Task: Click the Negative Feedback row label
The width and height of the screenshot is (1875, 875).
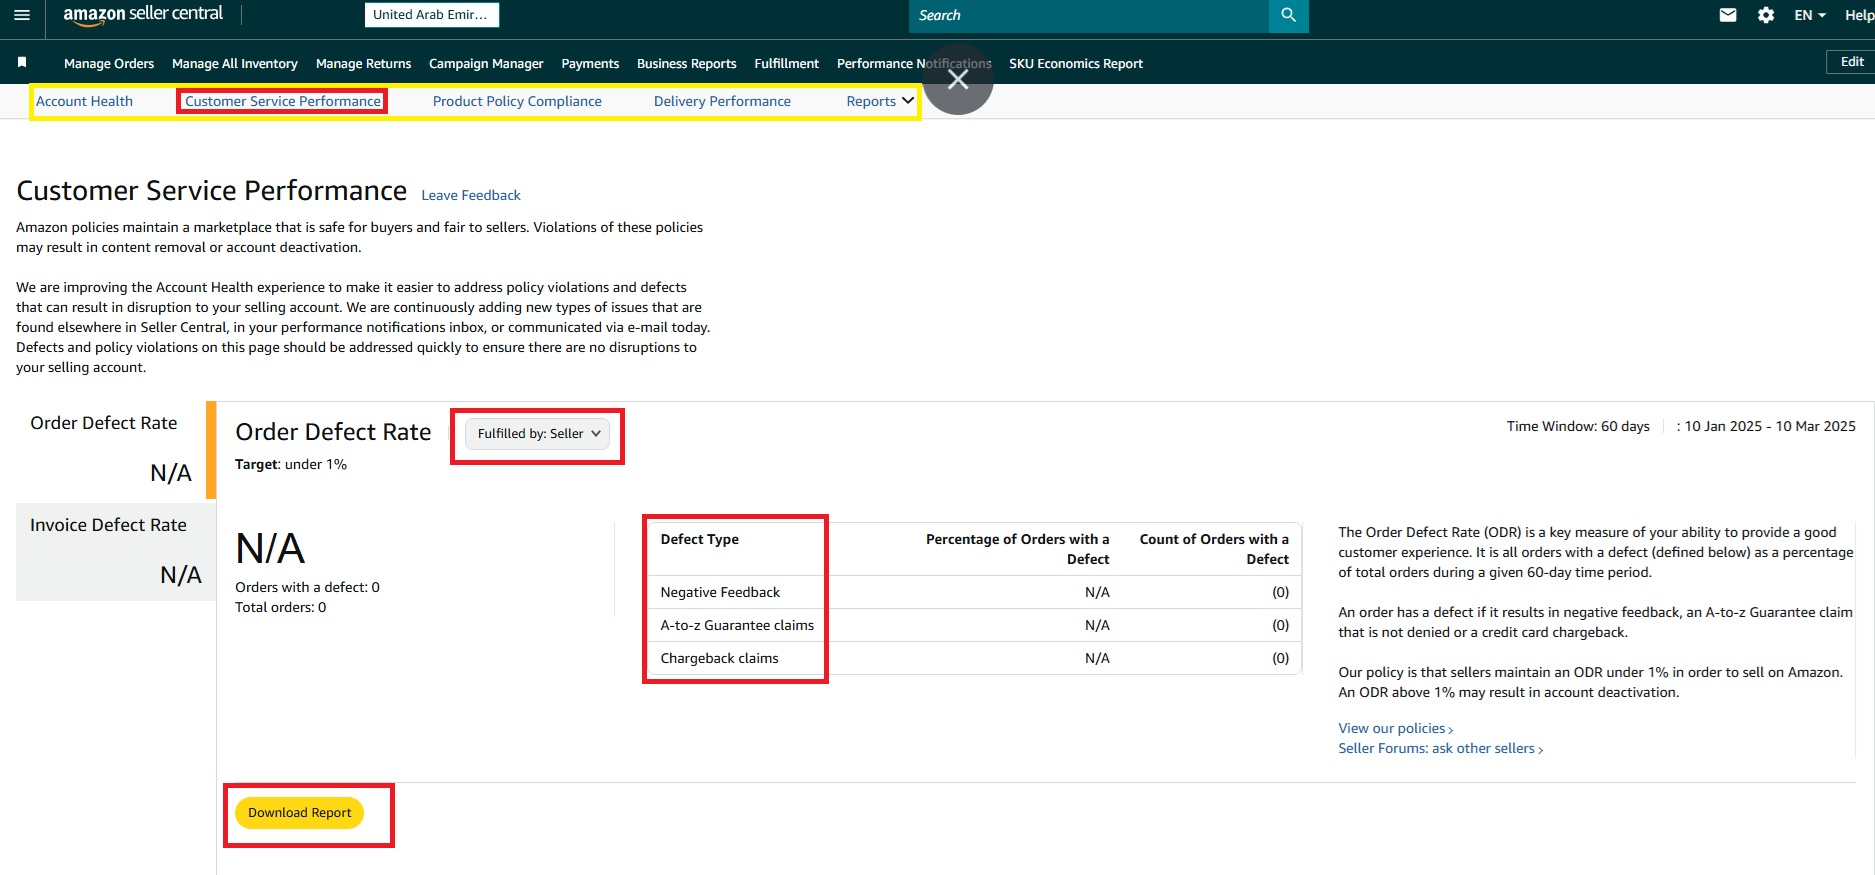Action: 720,592
